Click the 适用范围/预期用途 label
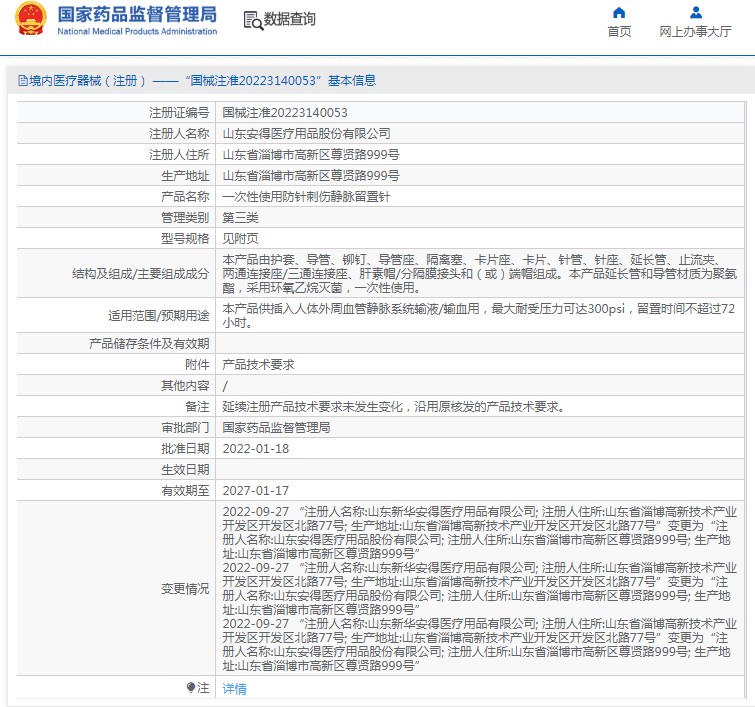Image resolution: width=755 pixels, height=707 pixels. click(x=159, y=315)
